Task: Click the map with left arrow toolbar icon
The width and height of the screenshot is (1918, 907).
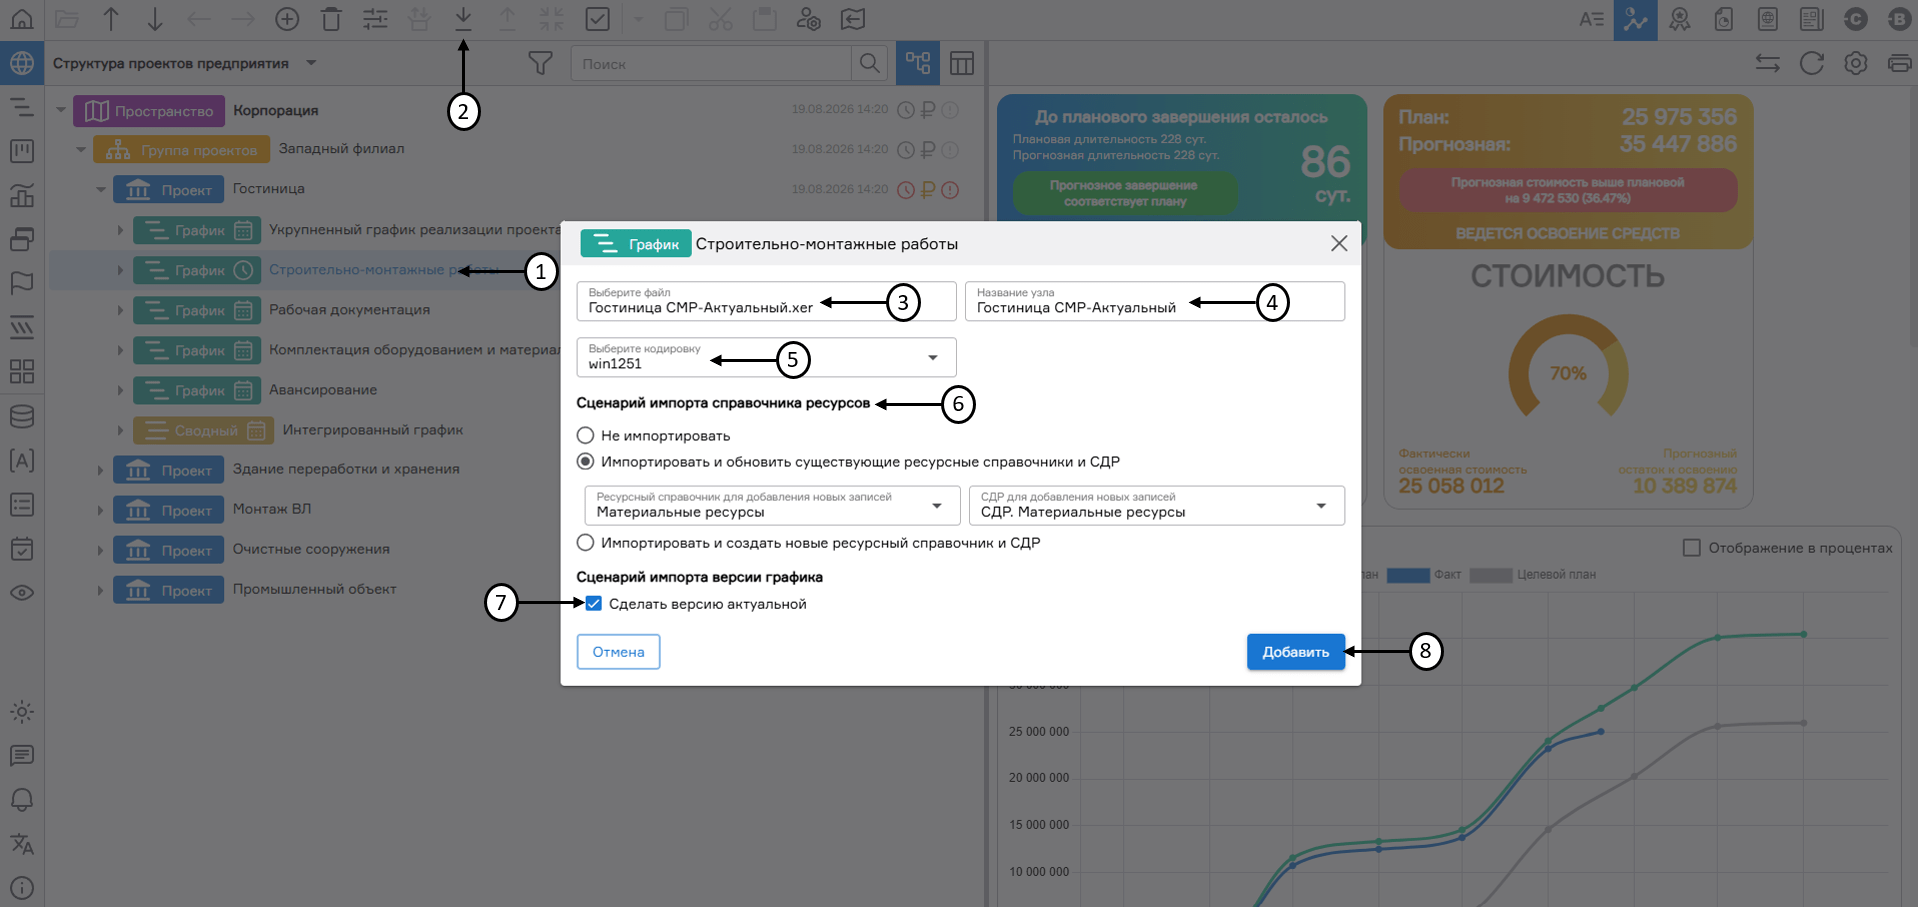Action: [x=852, y=19]
